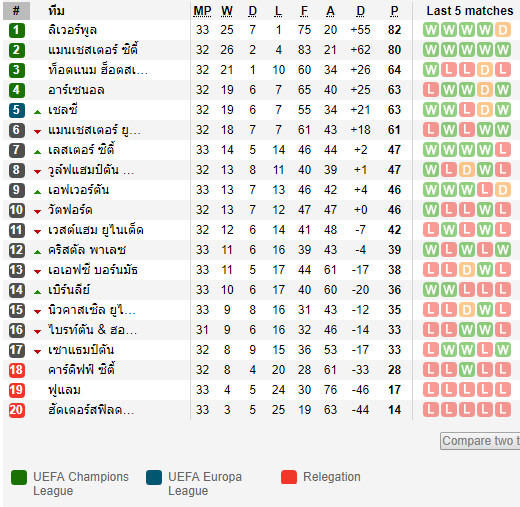Click the last L icon in rank 19 row
520x507 pixels.
(x=503, y=390)
